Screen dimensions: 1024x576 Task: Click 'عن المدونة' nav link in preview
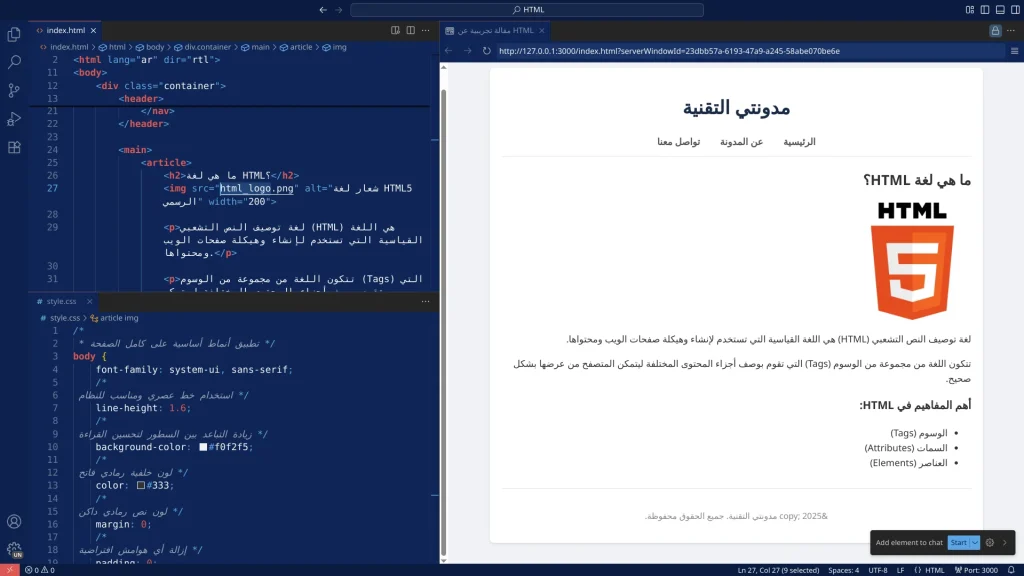pos(741,142)
